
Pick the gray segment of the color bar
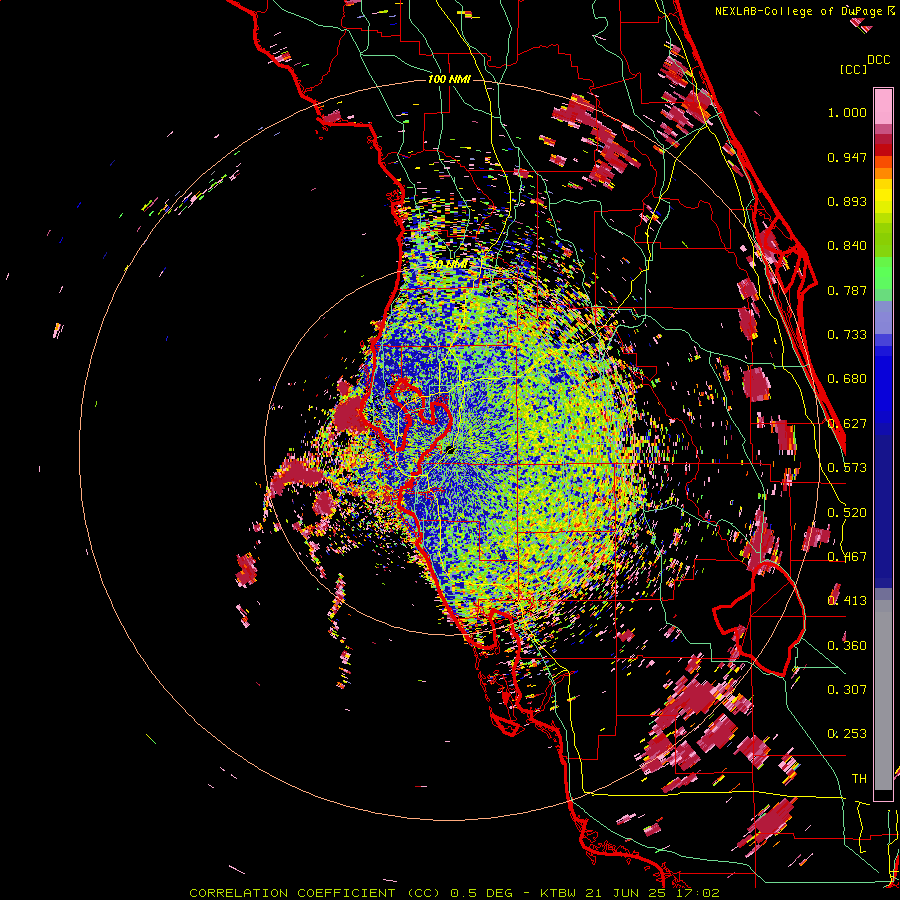[883, 695]
